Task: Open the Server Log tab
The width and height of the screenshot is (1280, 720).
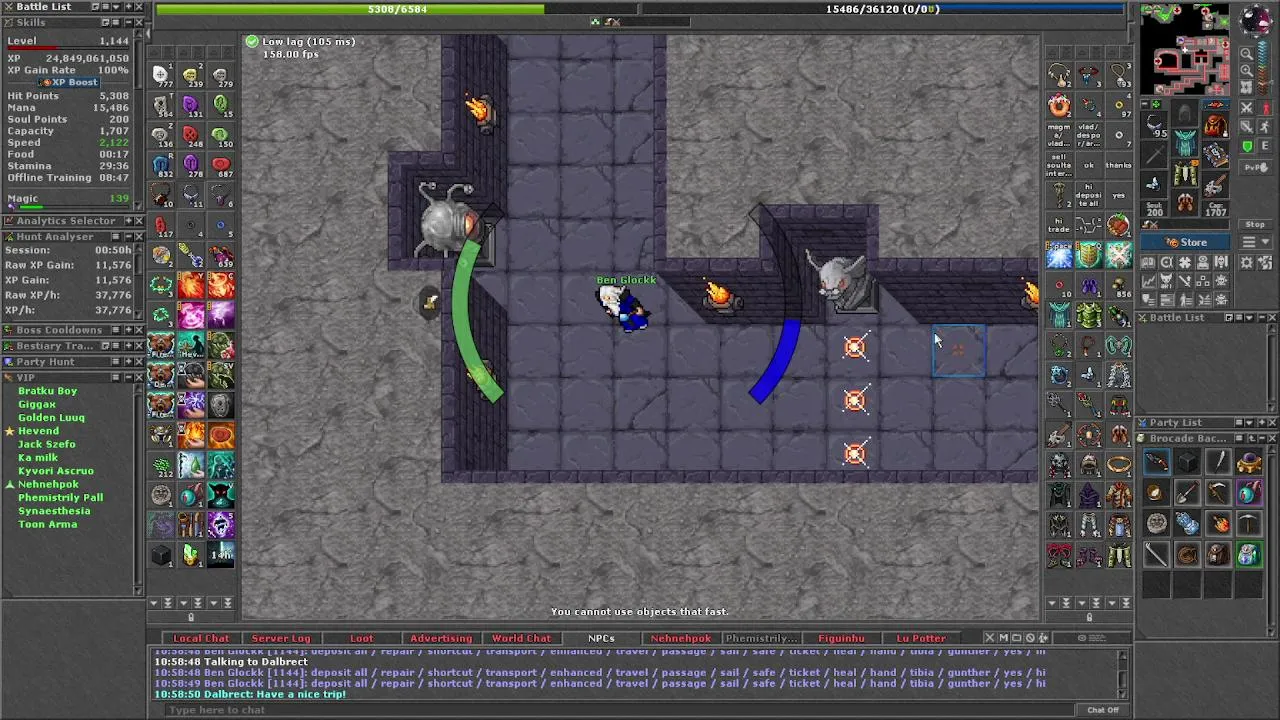Action: [281, 638]
